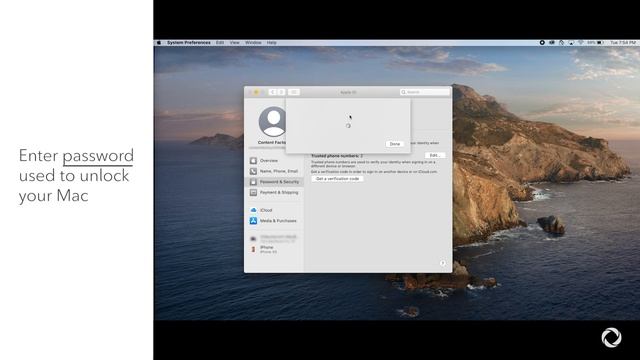Click the screen recording status icon in the menu bar

542,42
